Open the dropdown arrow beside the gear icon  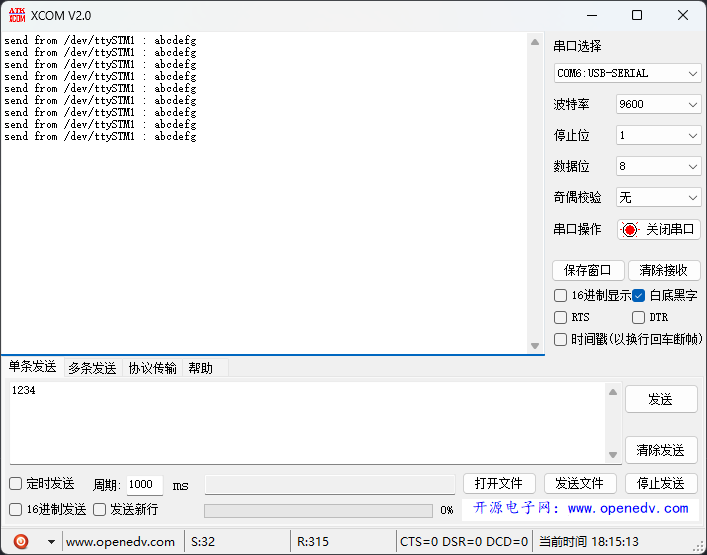tap(51, 542)
